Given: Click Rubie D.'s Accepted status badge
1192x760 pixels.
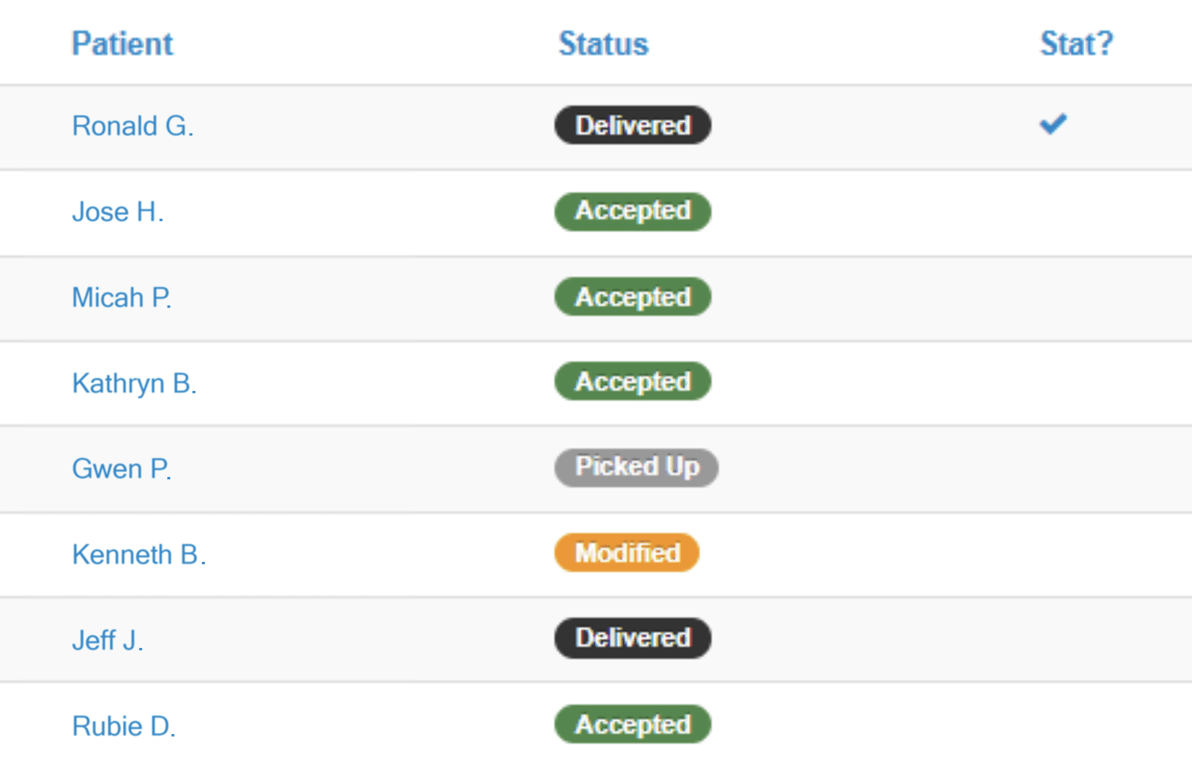Looking at the screenshot, I should click(x=632, y=725).
